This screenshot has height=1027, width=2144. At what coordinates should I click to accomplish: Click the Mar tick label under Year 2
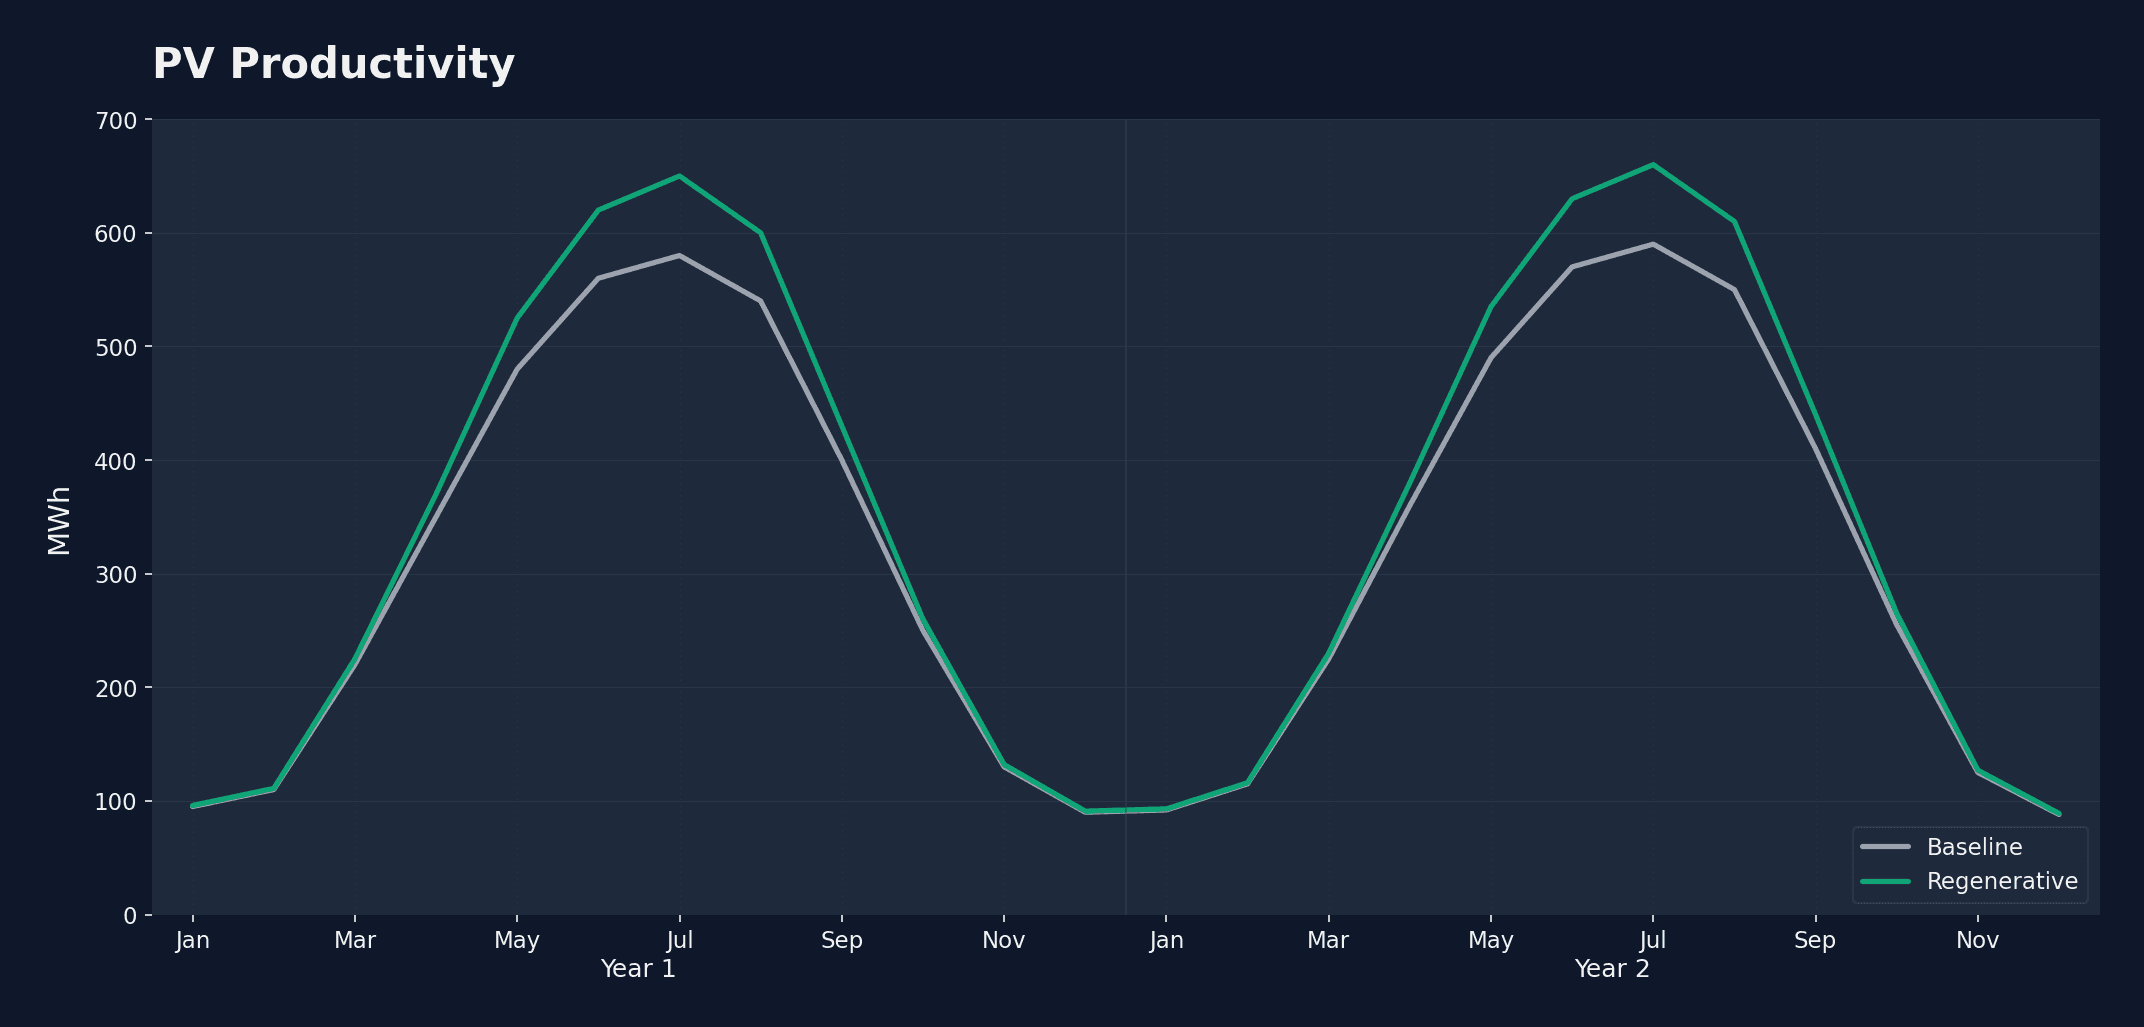tap(1328, 940)
